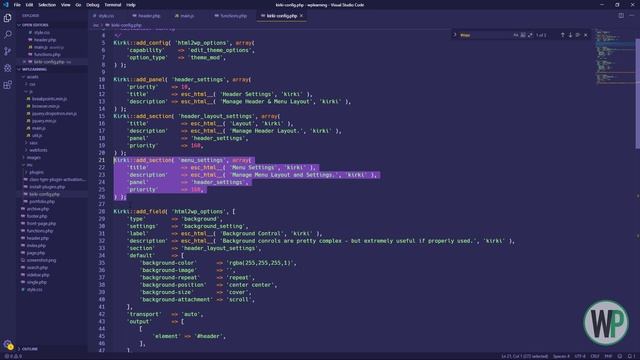Viewport: 640px width, 360px height.
Task: Expand the Outline section
Action: click(29, 349)
